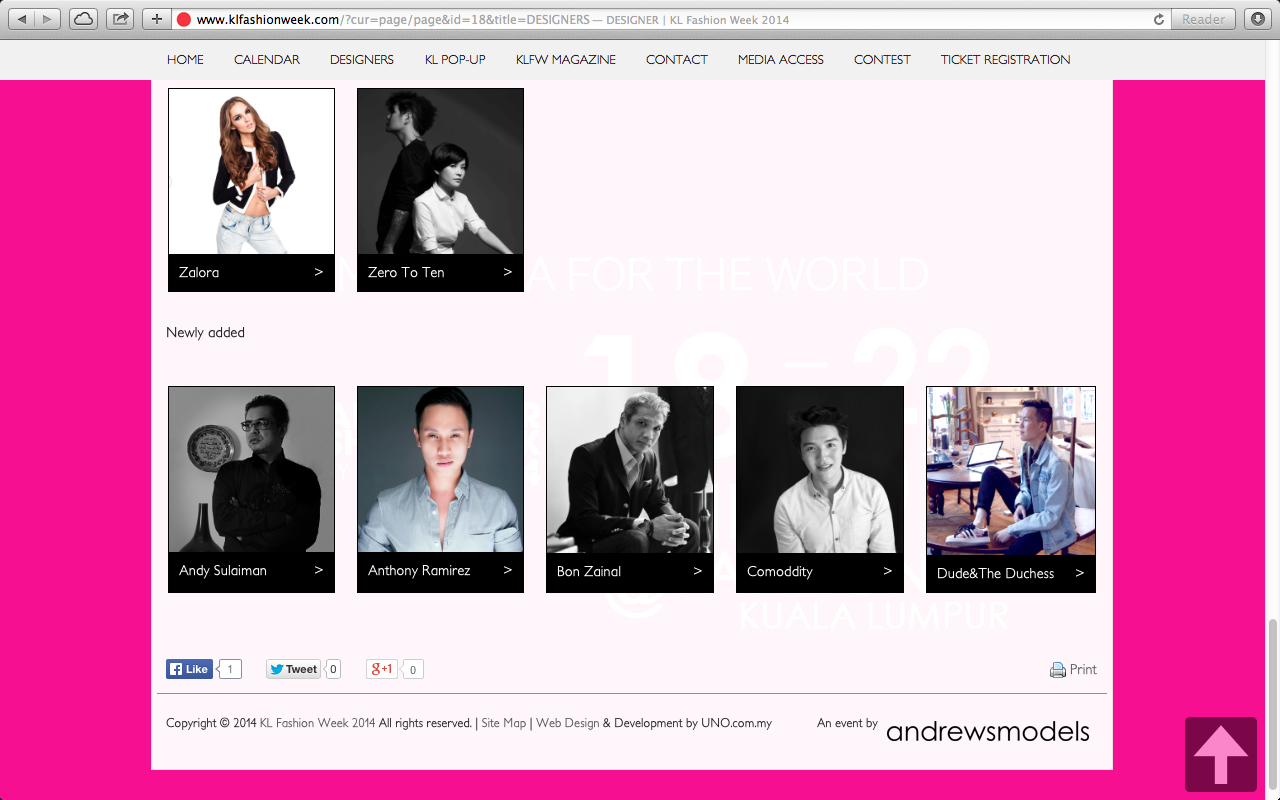Click the red site favicon
Image resolution: width=1280 pixels, height=800 pixels.
click(184, 19)
